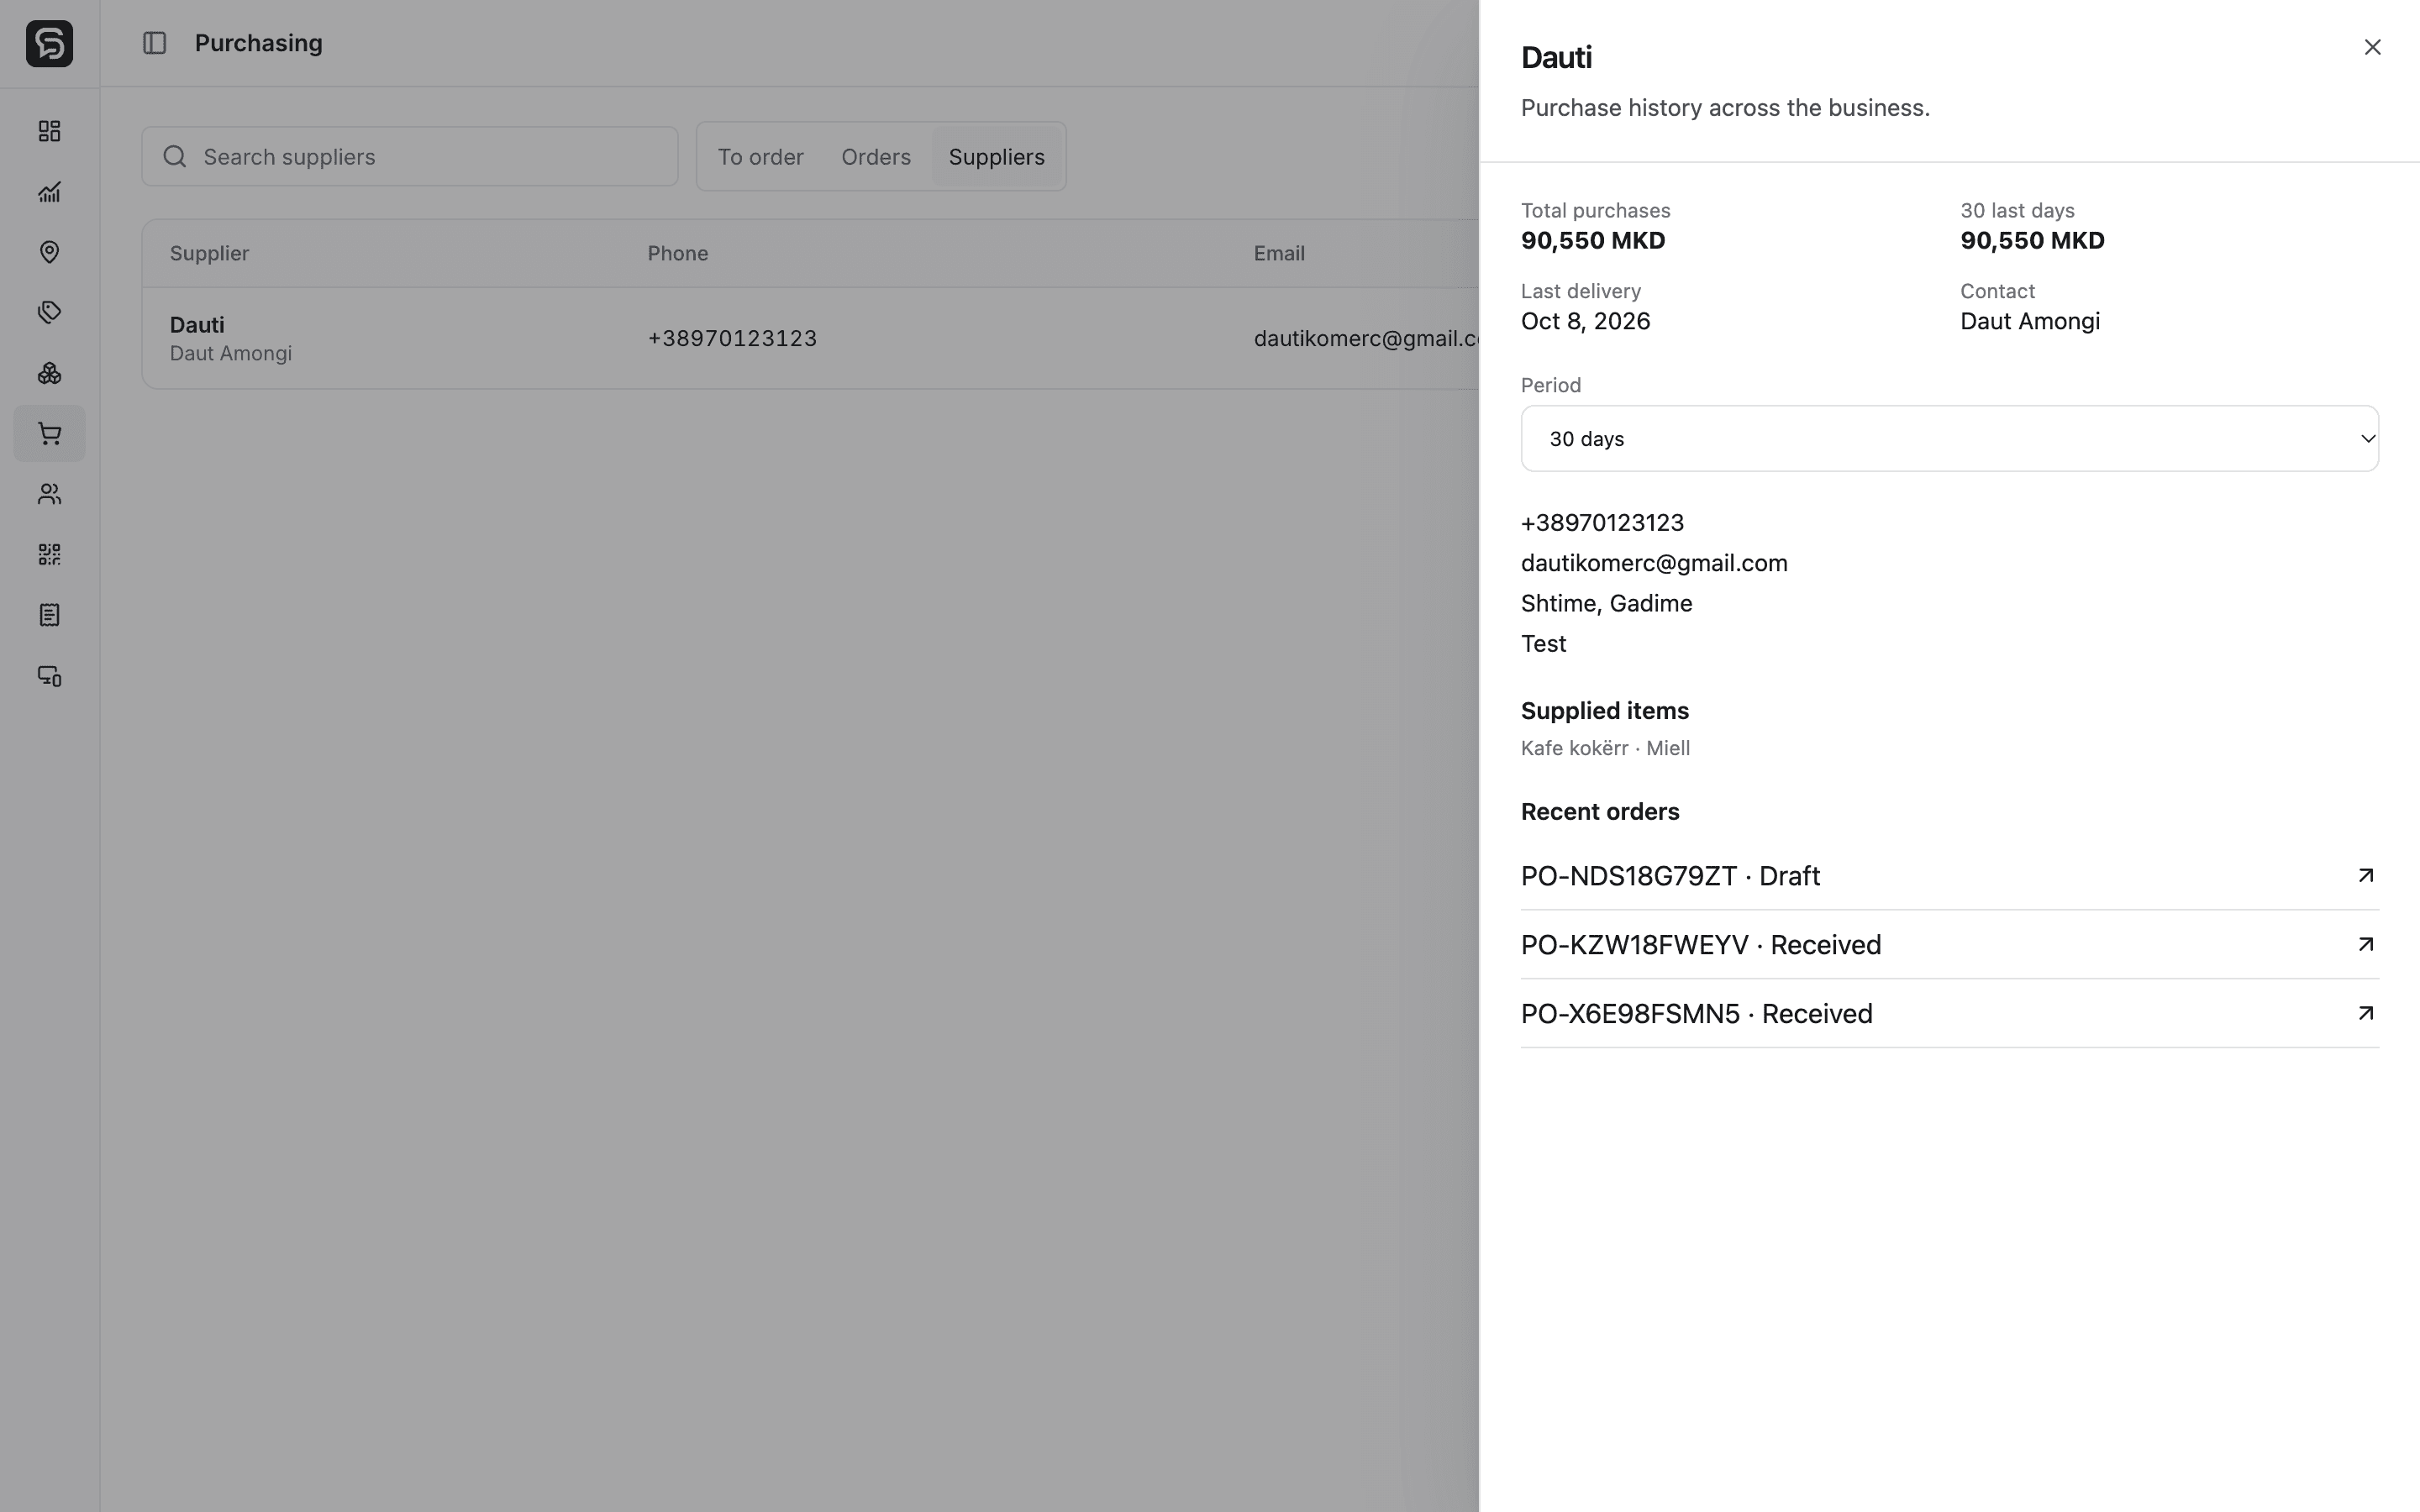The image size is (2420, 1512).
Task: Click the Email column header
Action: [1279, 253]
